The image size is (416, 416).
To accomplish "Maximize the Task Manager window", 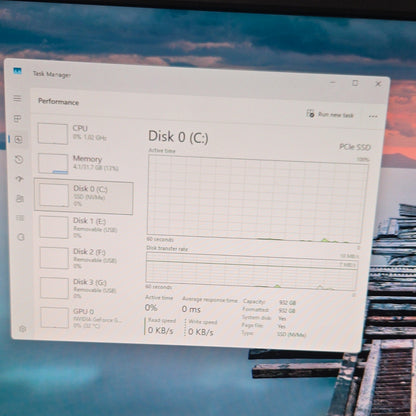I will click(355, 83).
